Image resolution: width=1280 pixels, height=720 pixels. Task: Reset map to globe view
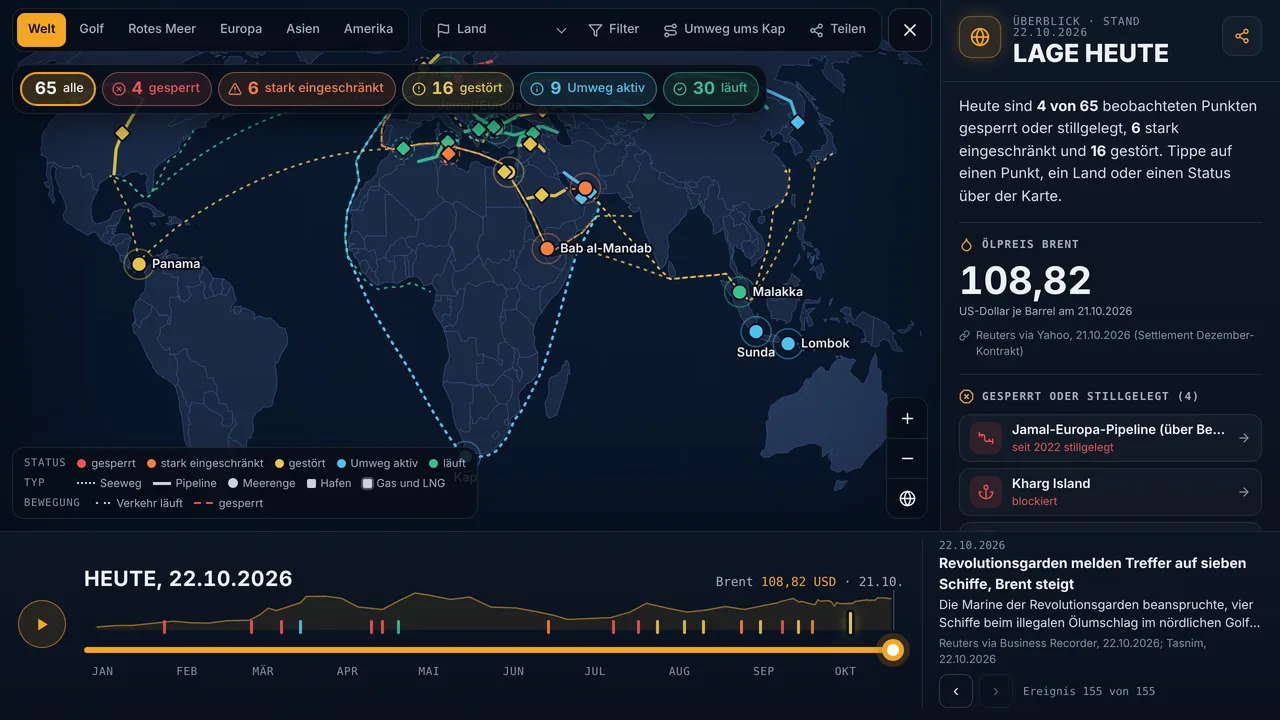907,498
